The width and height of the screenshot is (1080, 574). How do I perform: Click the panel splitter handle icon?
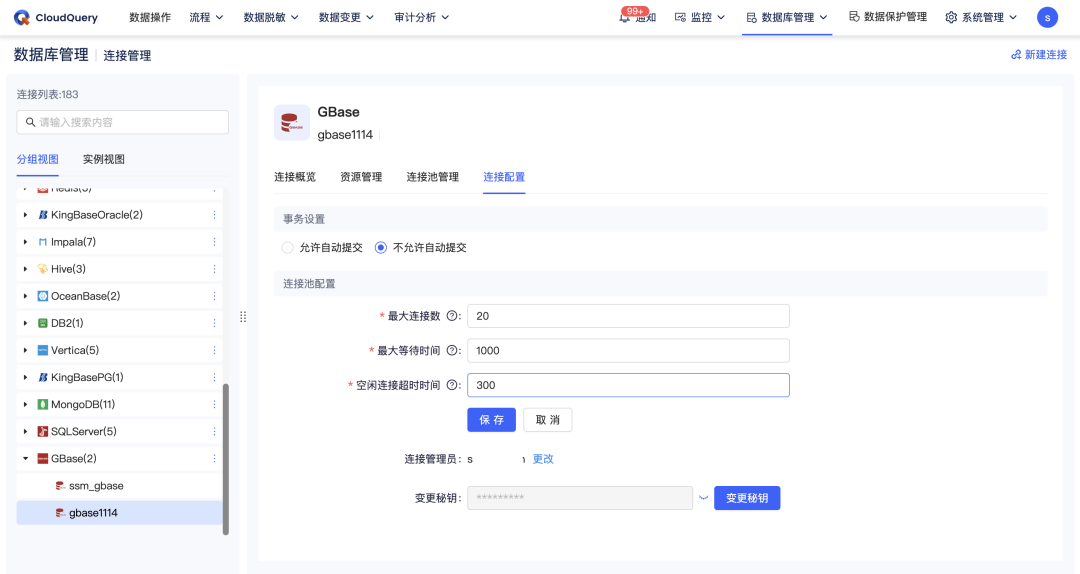(x=243, y=317)
